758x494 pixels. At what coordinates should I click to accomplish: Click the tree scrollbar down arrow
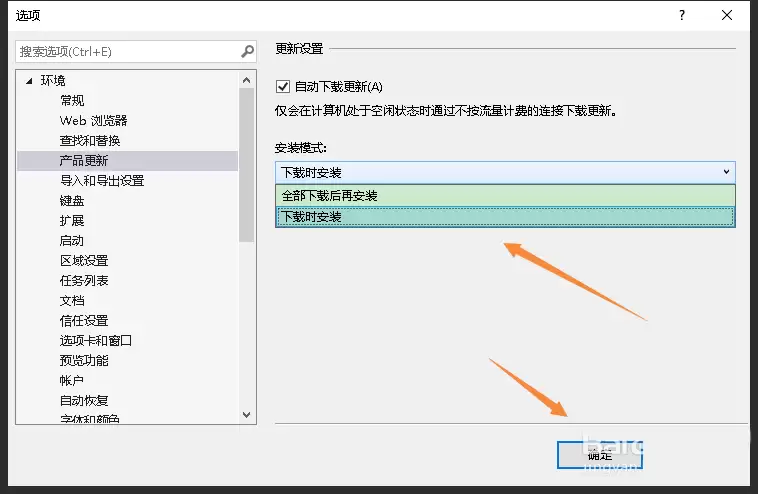tap(247, 415)
